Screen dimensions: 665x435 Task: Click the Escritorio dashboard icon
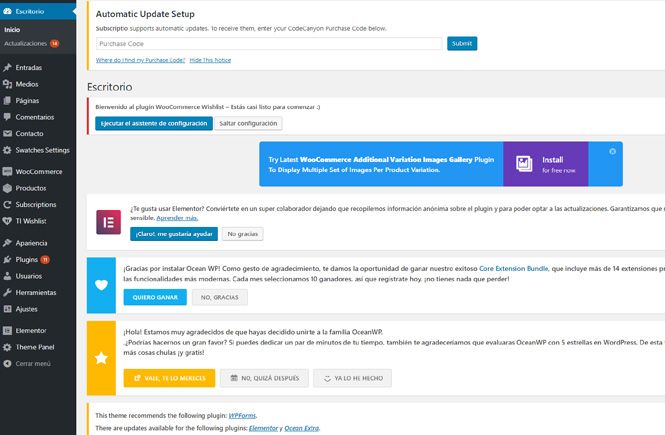[7, 11]
